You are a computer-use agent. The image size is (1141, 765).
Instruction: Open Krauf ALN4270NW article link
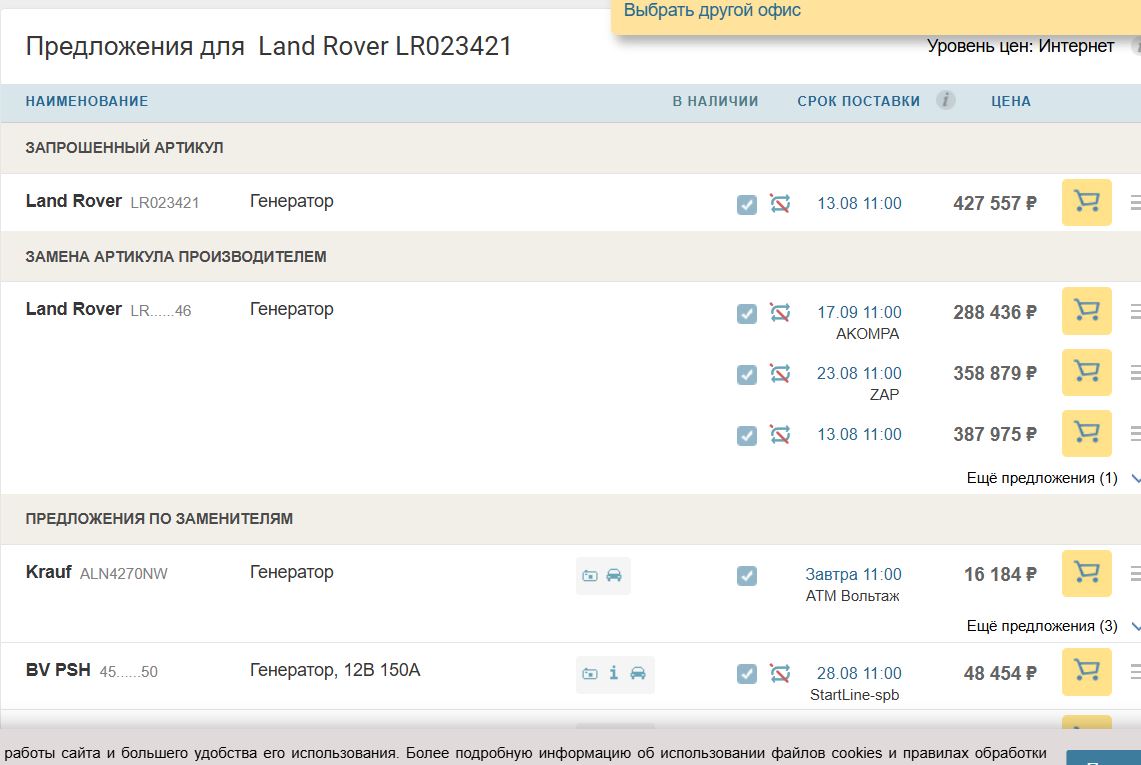[124, 574]
